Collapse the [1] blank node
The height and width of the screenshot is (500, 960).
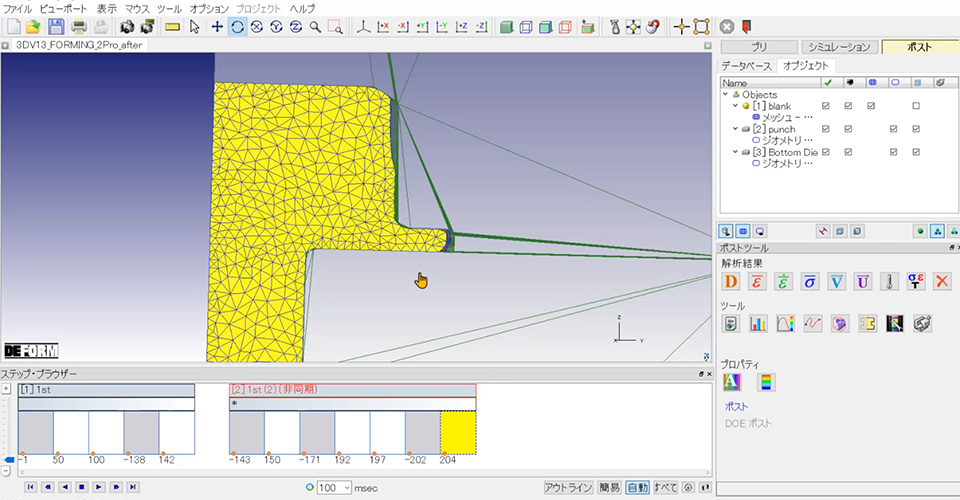click(x=736, y=106)
